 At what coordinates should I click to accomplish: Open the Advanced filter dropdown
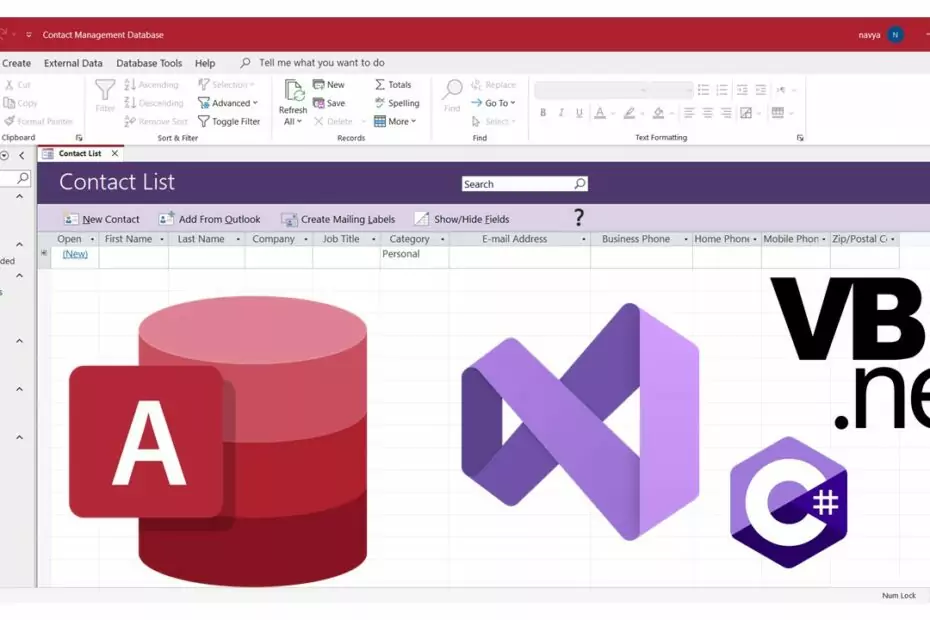click(228, 103)
